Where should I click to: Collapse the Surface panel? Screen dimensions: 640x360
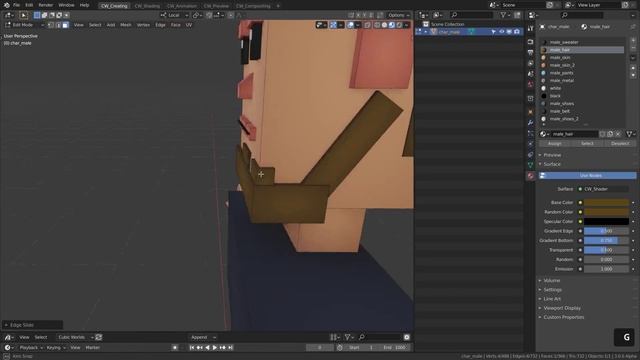coord(552,164)
